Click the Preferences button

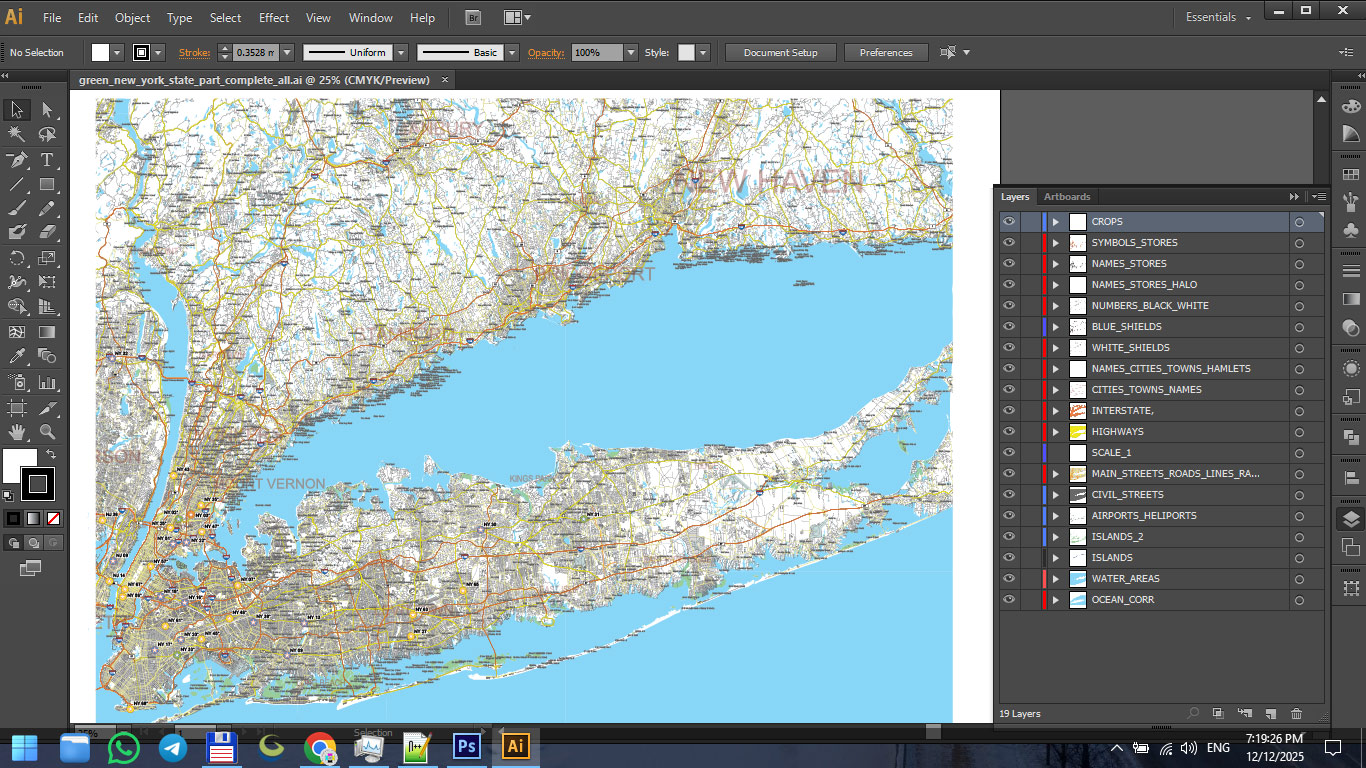click(886, 53)
